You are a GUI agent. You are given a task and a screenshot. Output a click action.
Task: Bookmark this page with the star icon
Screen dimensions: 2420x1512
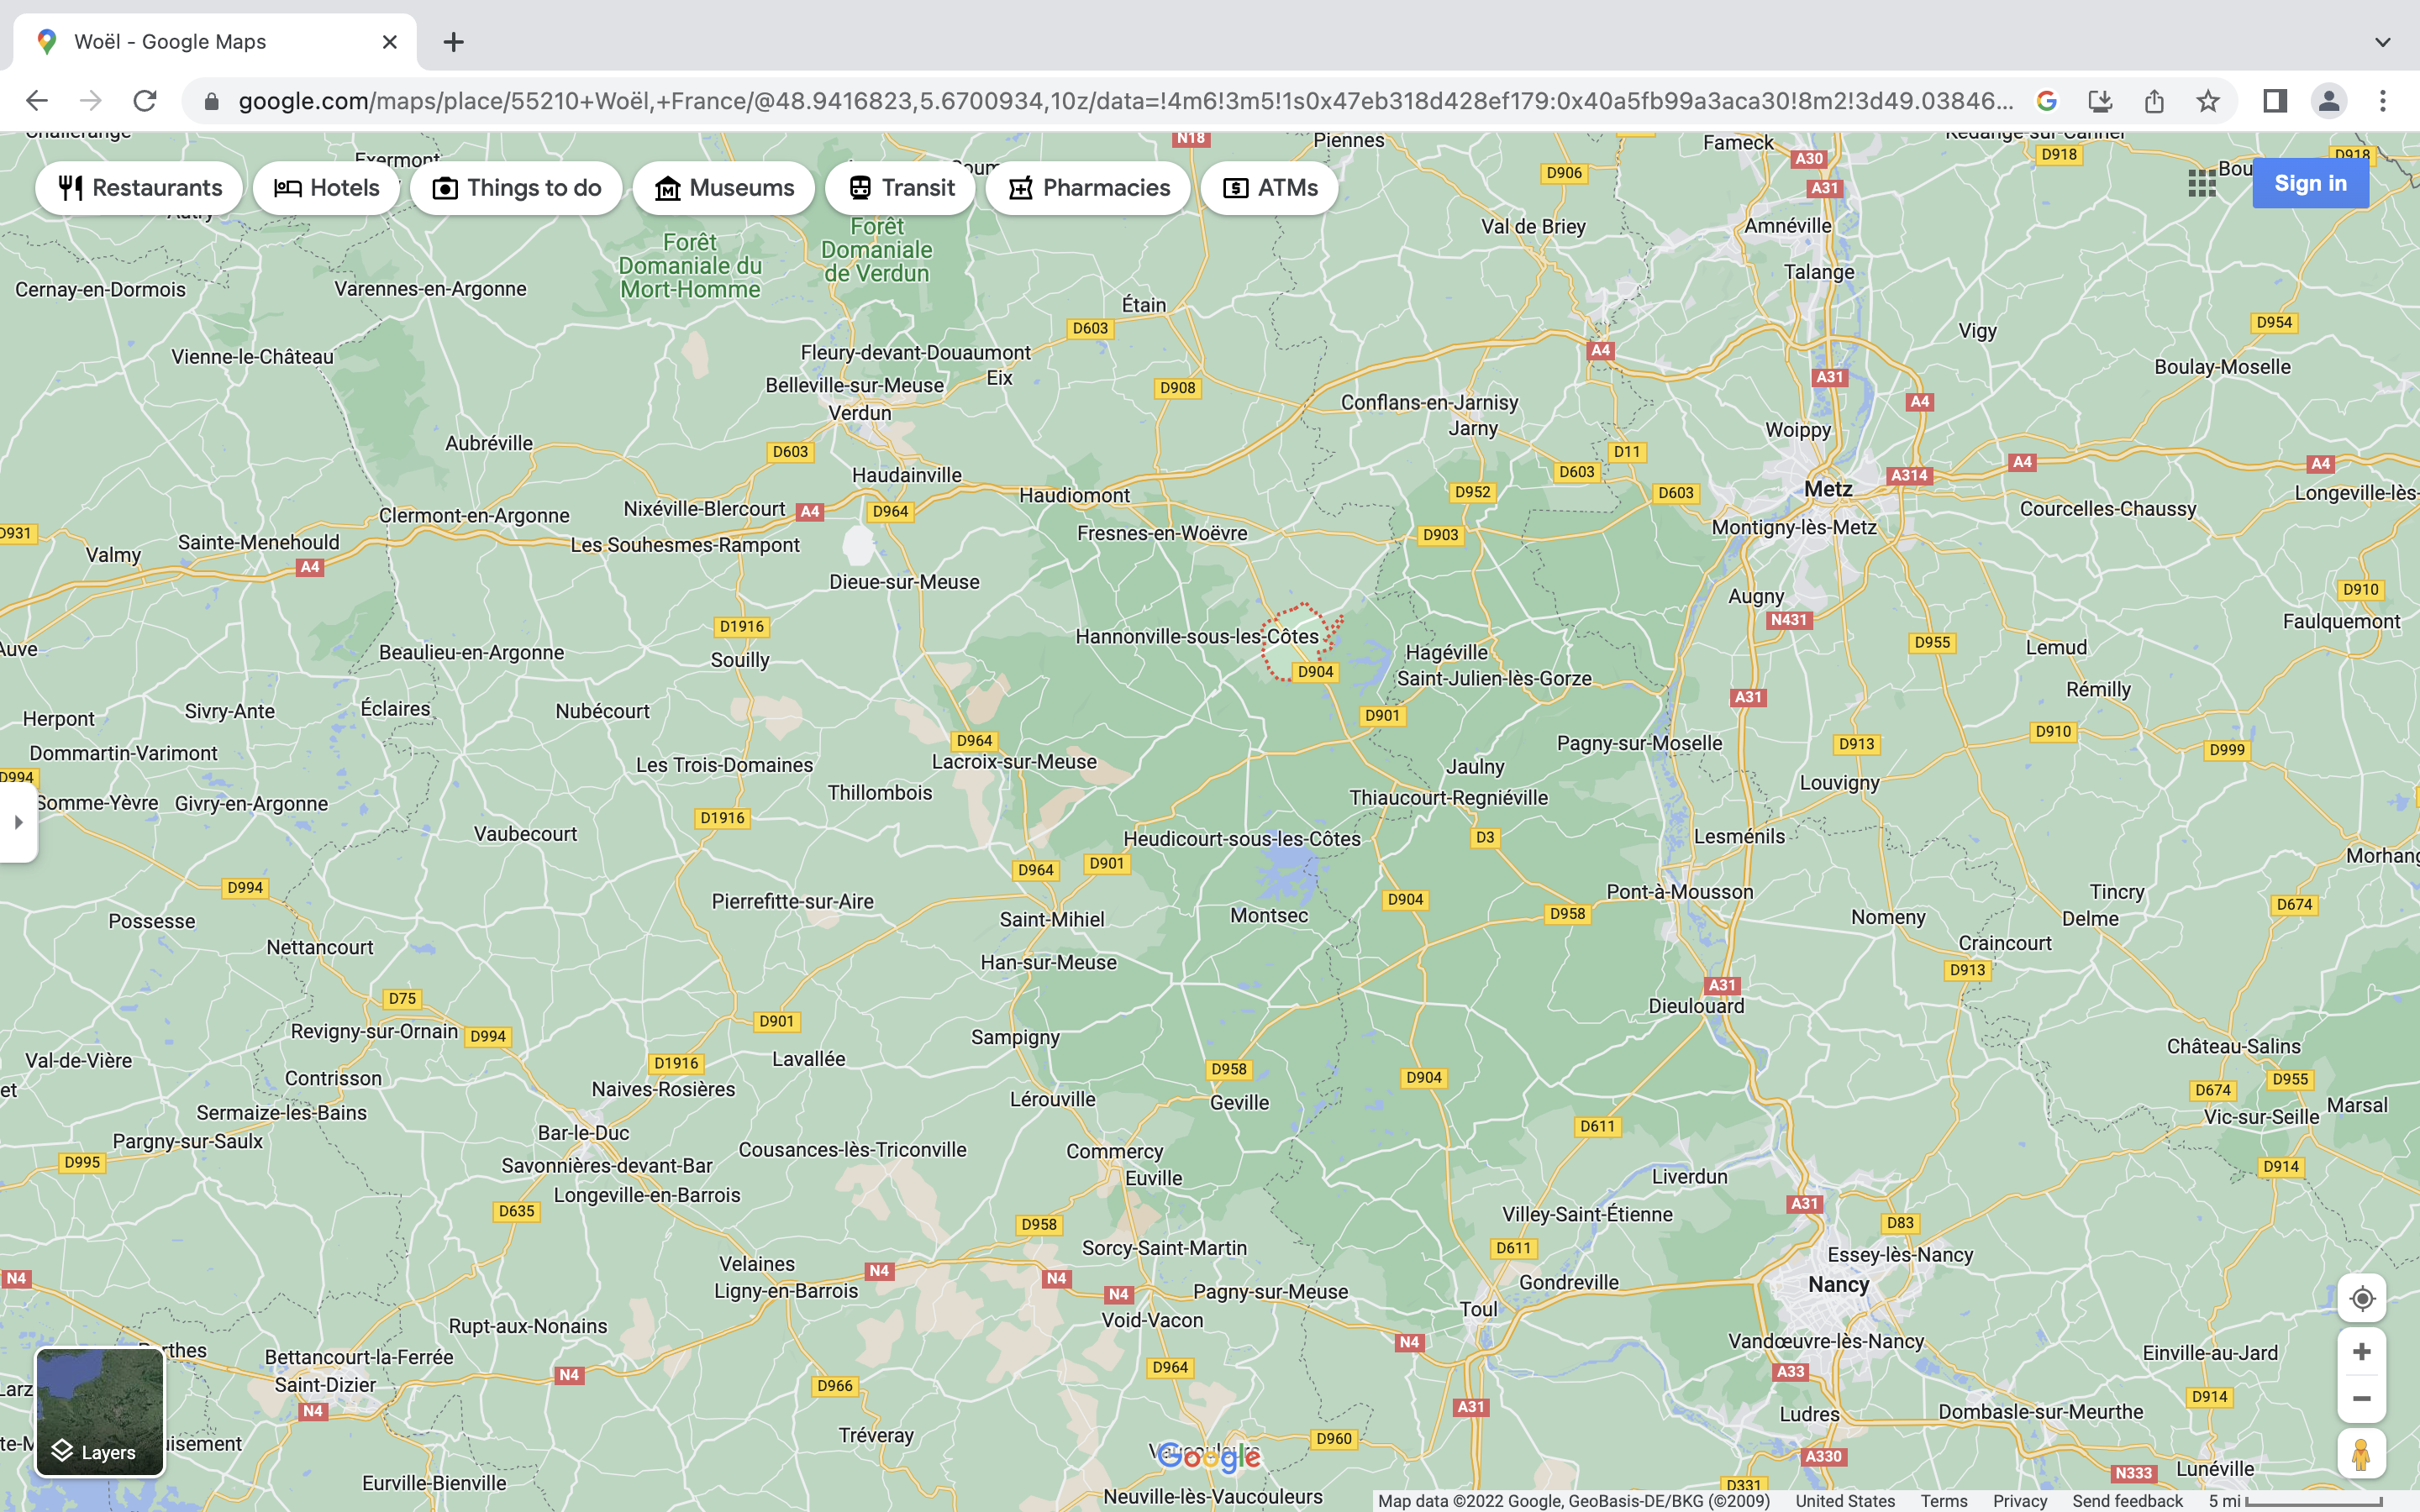pos(2208,101)
